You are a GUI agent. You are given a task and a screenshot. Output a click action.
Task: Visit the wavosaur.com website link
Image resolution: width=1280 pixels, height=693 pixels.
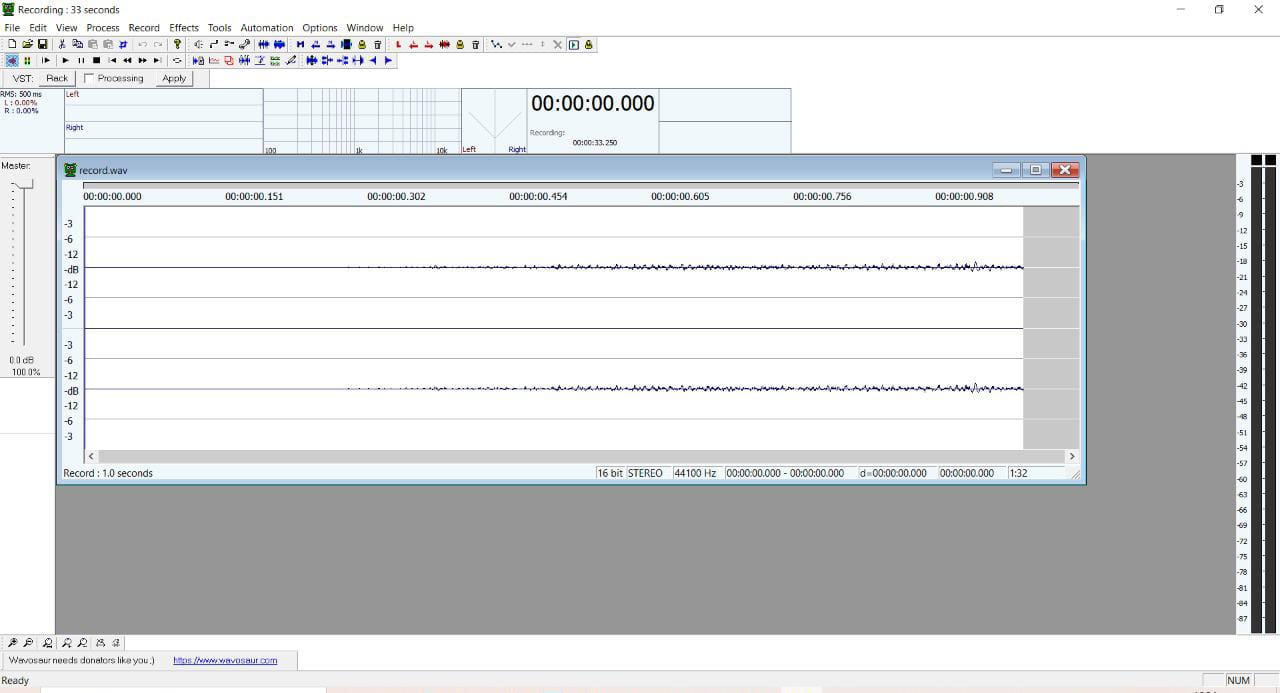(x=225, y=660)
